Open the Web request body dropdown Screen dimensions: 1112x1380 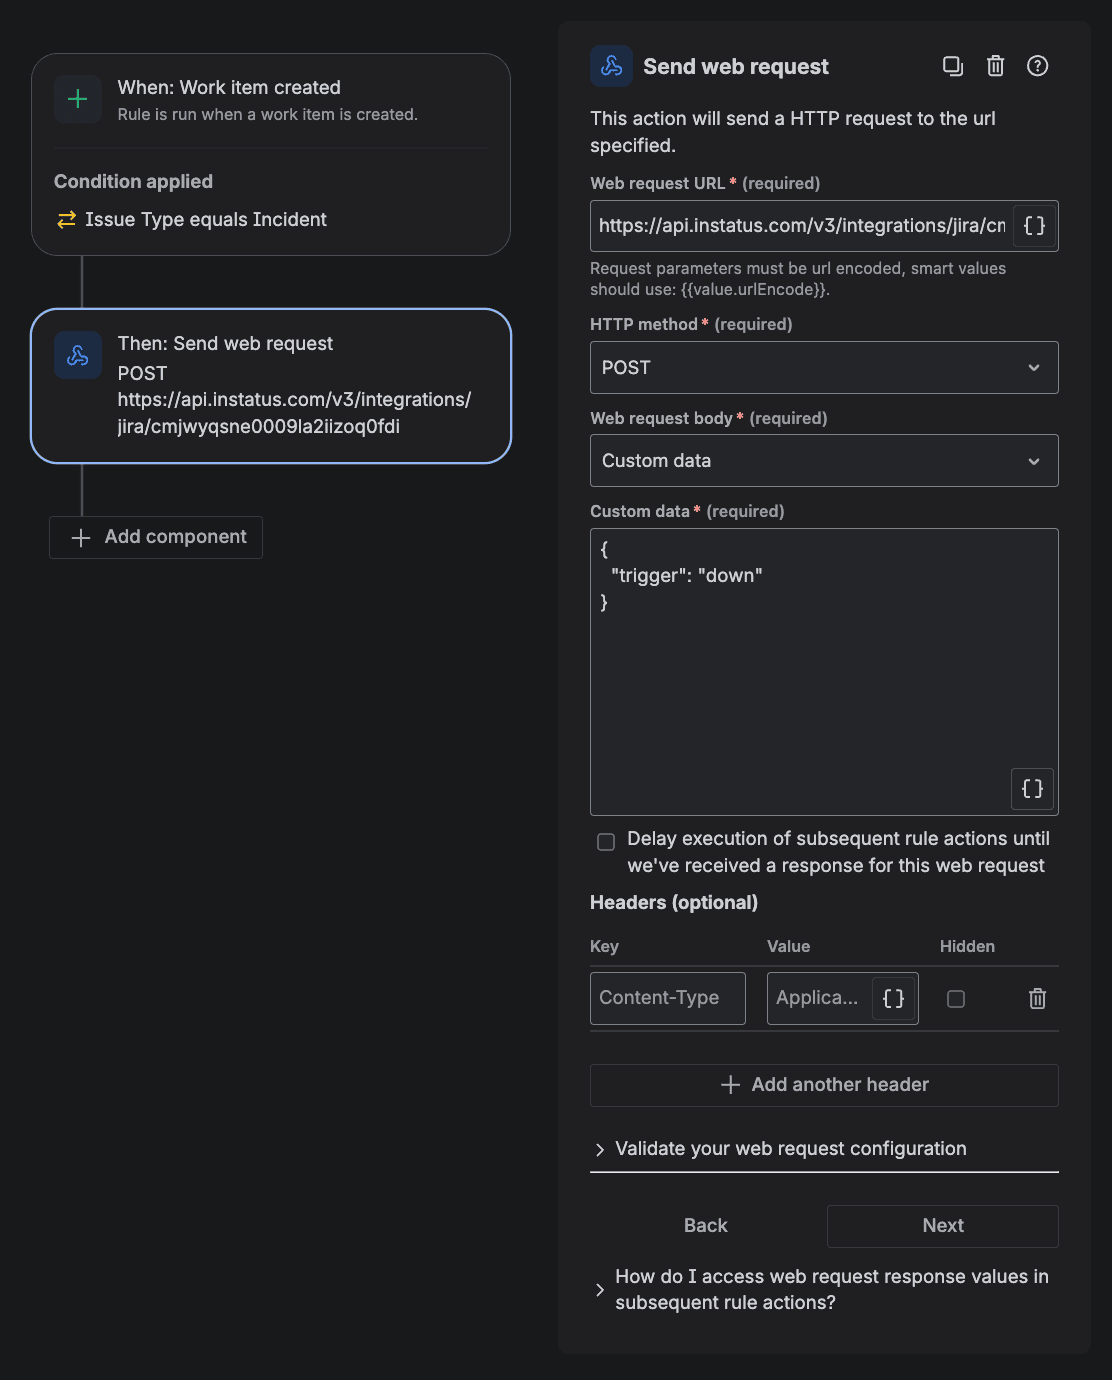[x=824, y=461]
